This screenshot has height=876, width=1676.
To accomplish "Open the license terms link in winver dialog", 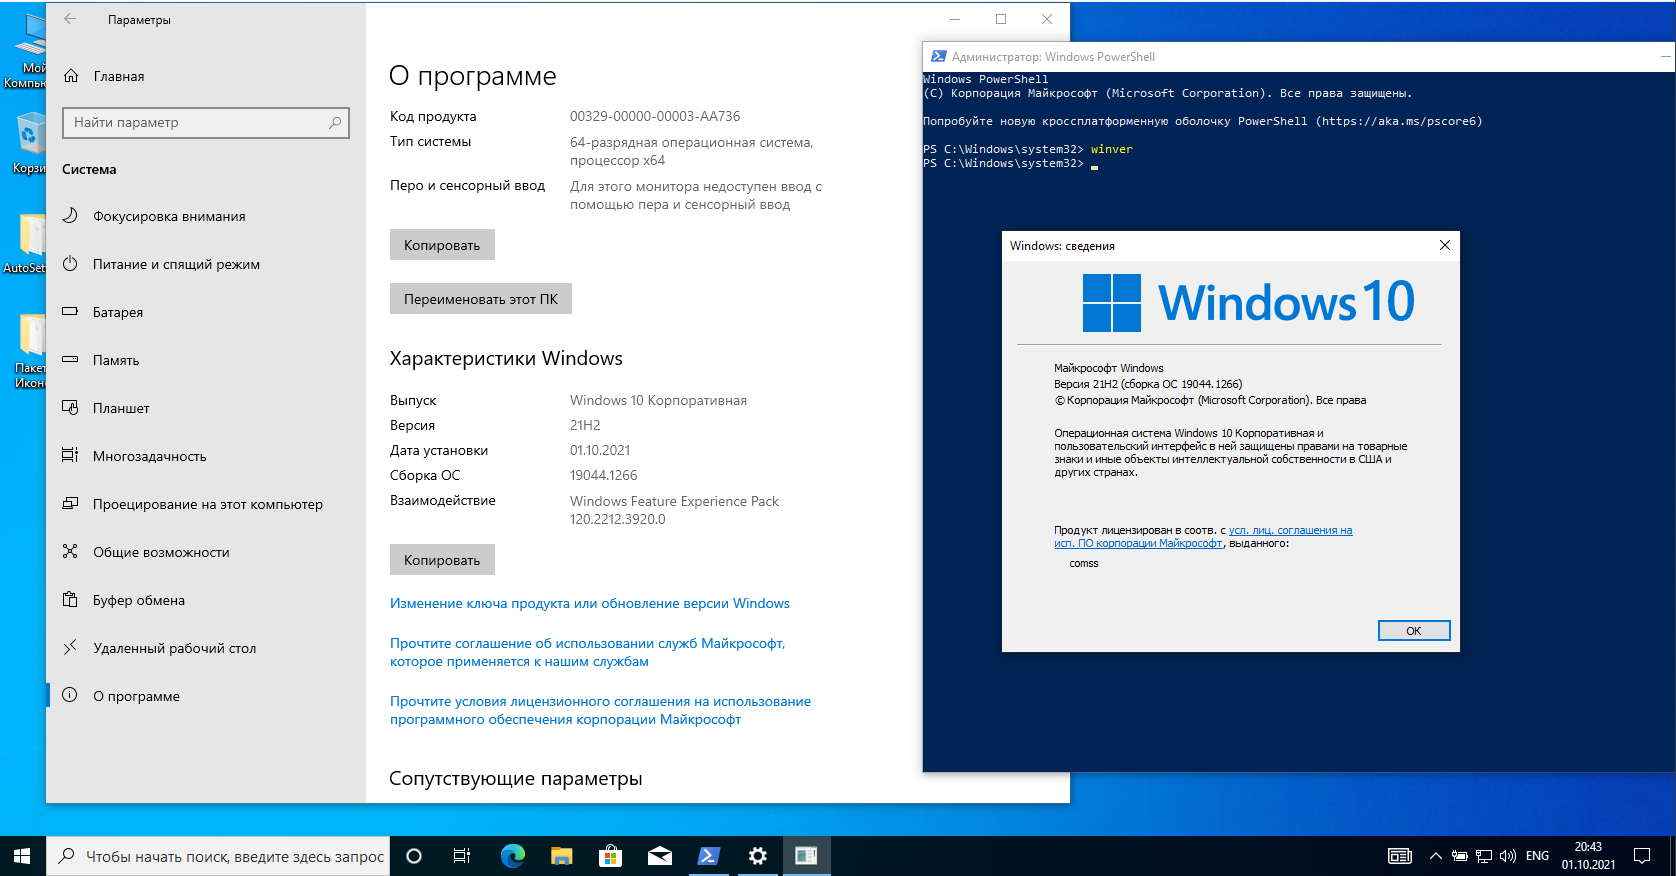I will [1203, 537].
